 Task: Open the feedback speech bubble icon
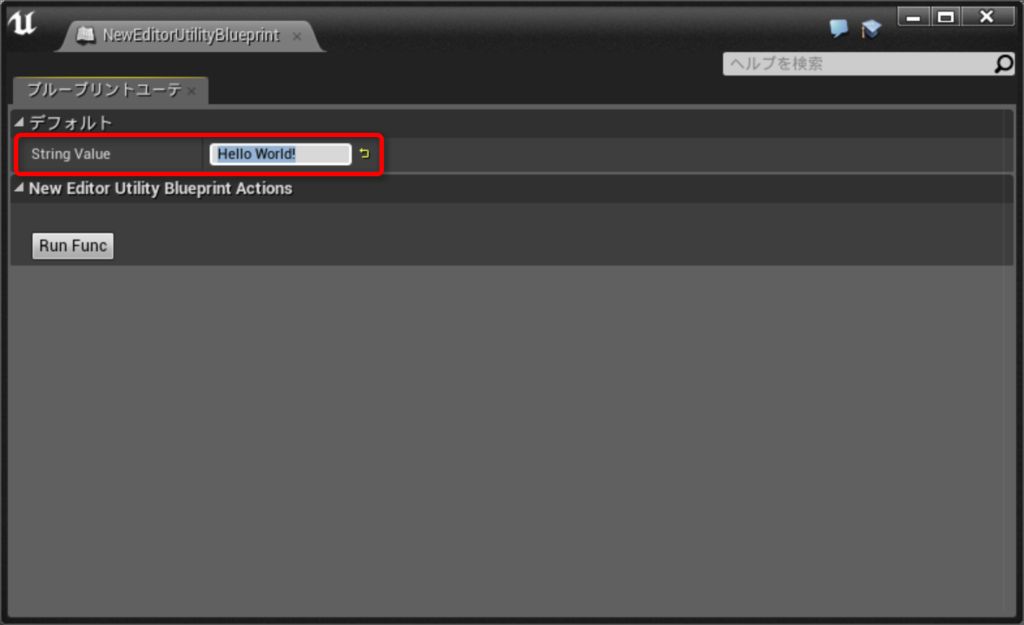[x=839, y=27]
